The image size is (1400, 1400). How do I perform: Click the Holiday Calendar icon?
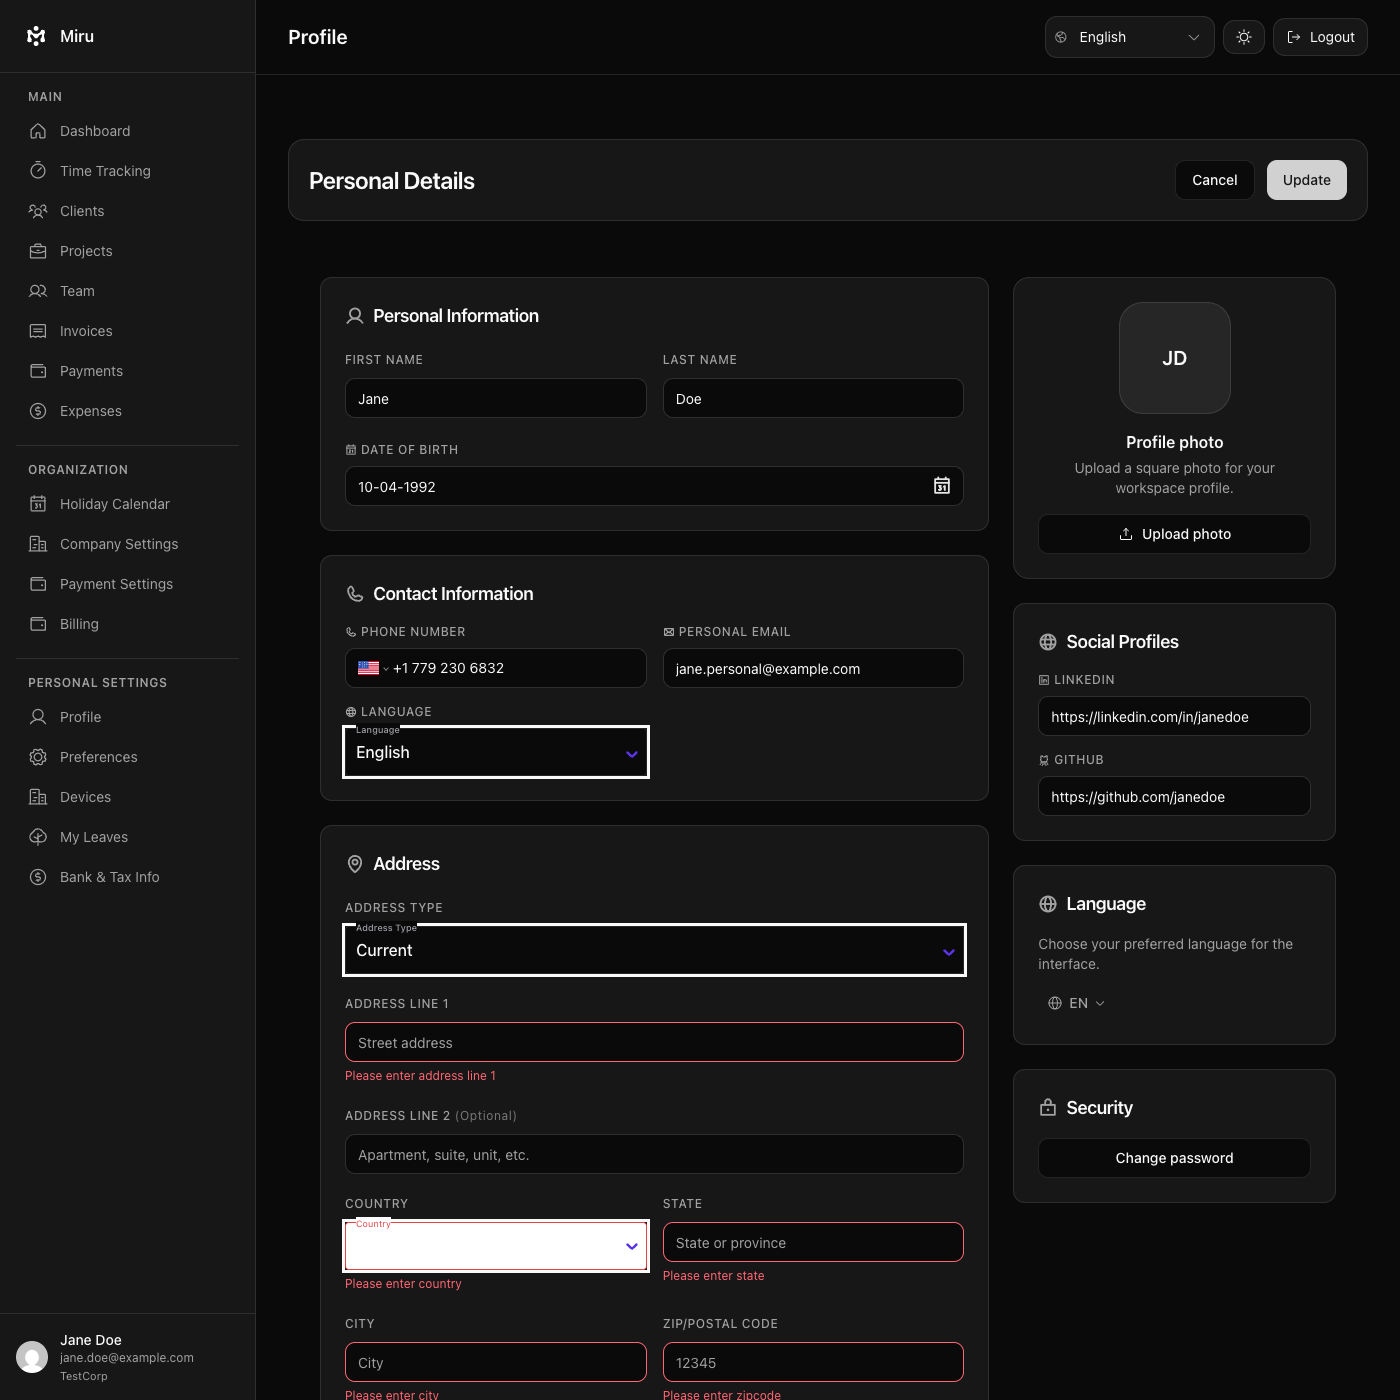38,504
